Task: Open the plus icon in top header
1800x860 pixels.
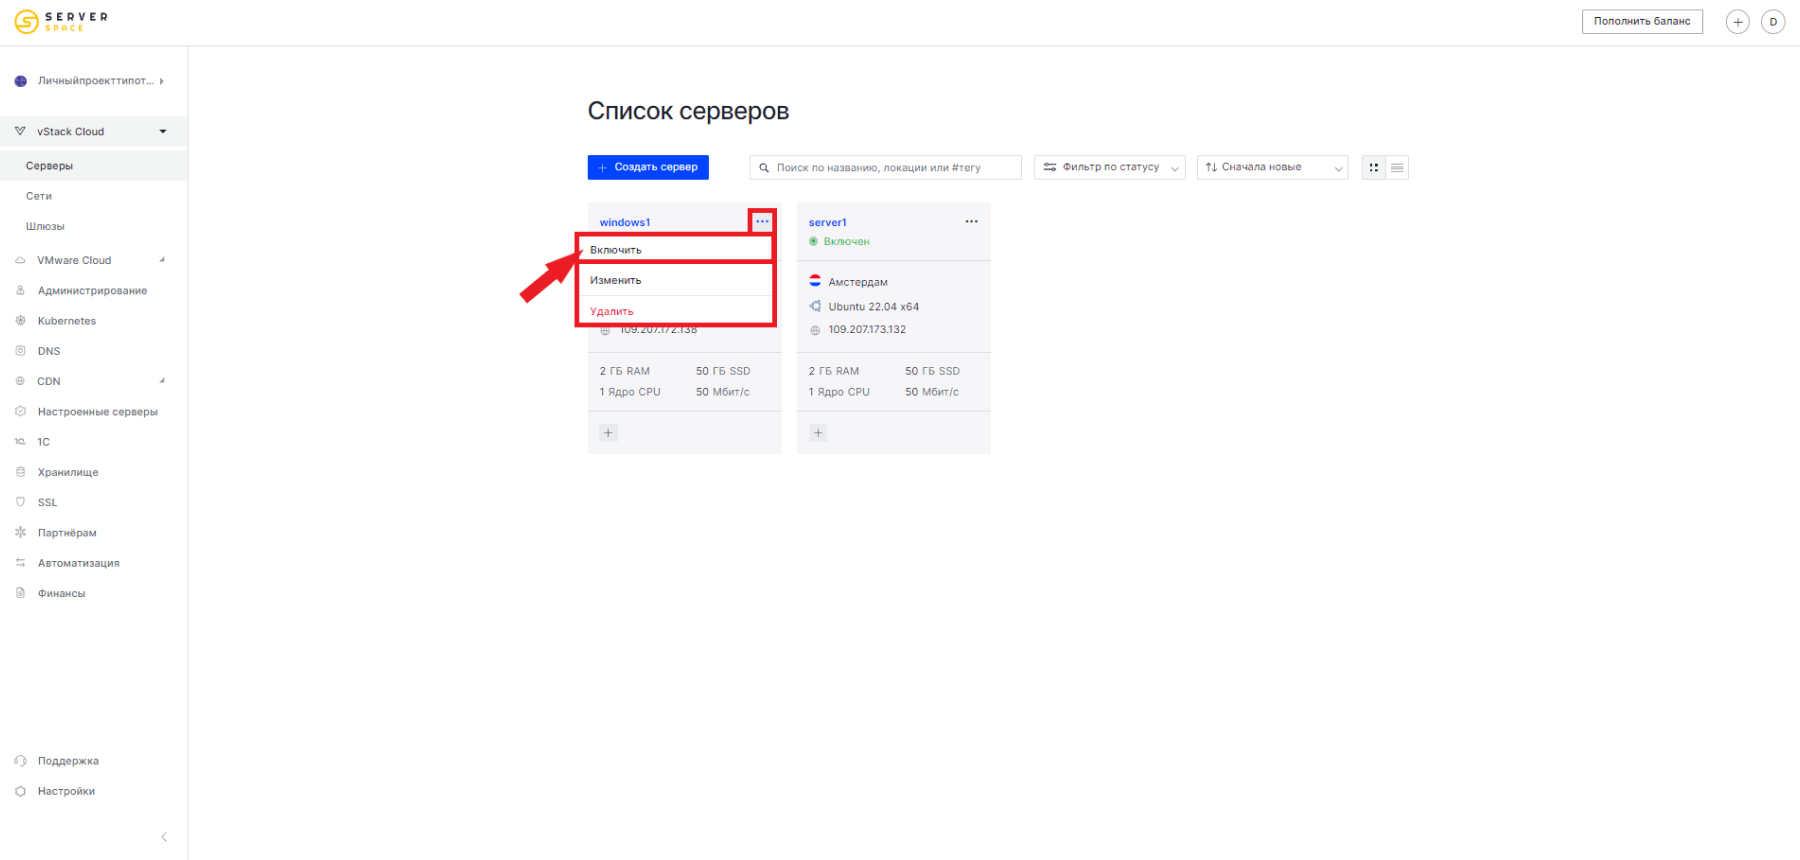Action: pyautogui.click(x=1738, y=22)
